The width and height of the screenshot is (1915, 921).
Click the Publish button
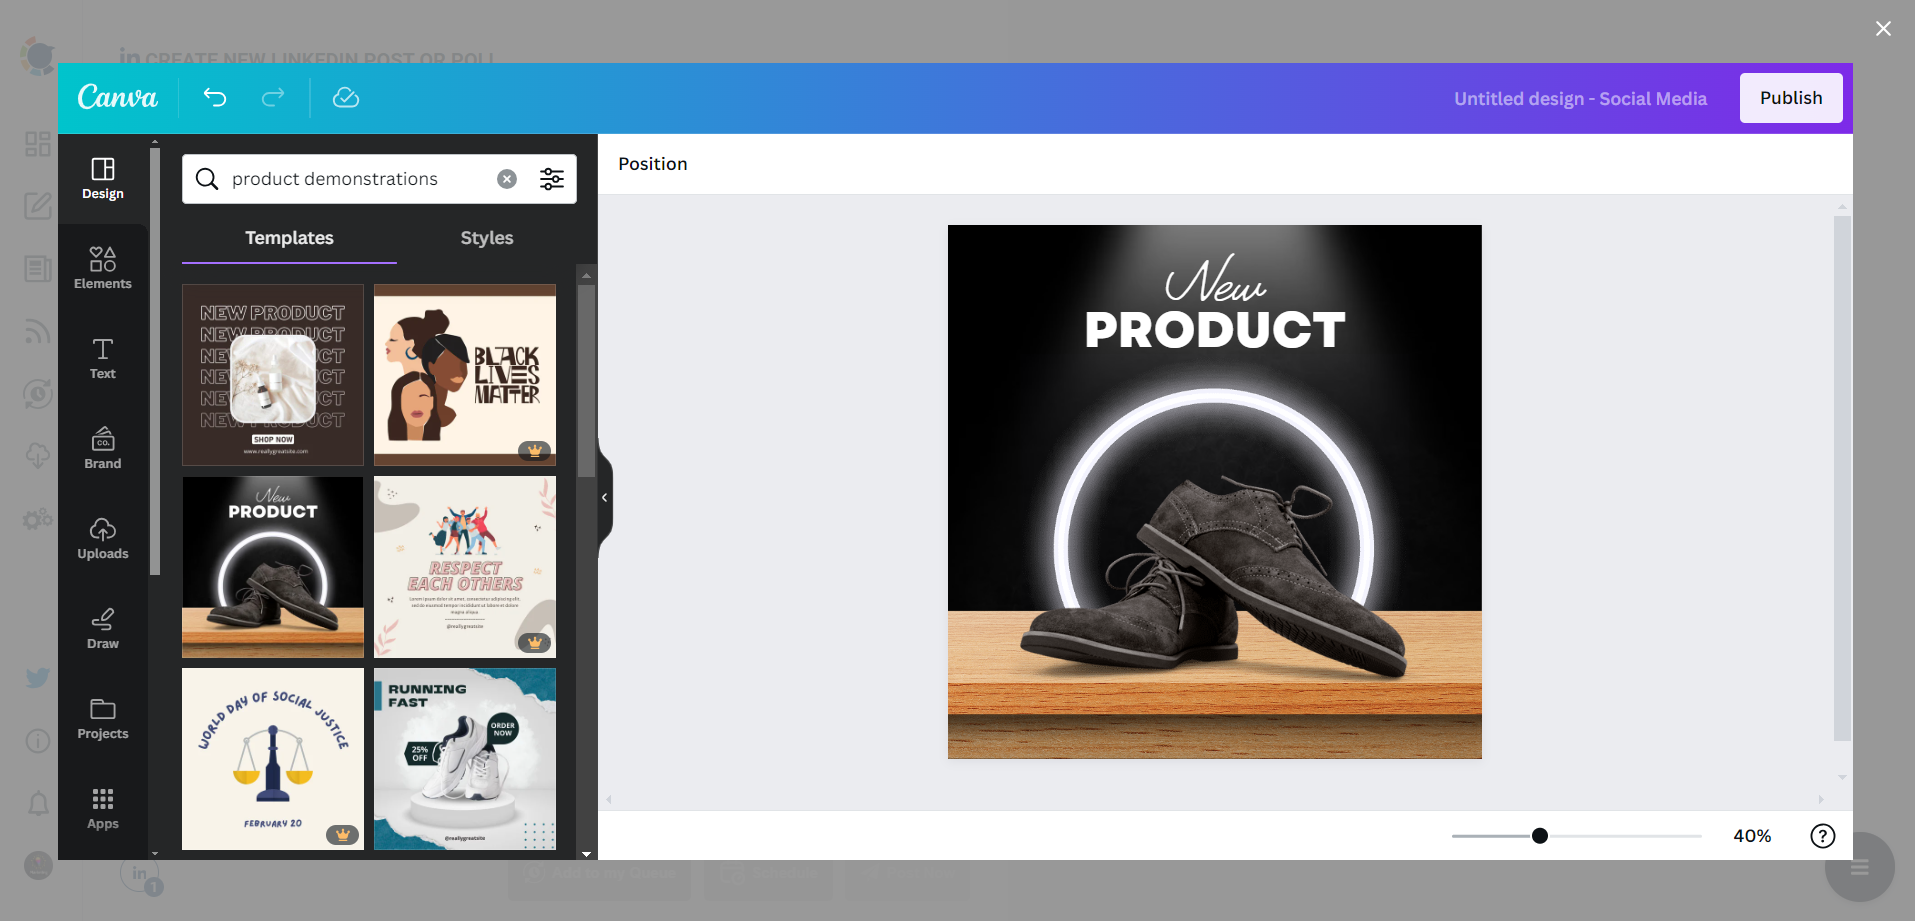[x=1790, y=97]
